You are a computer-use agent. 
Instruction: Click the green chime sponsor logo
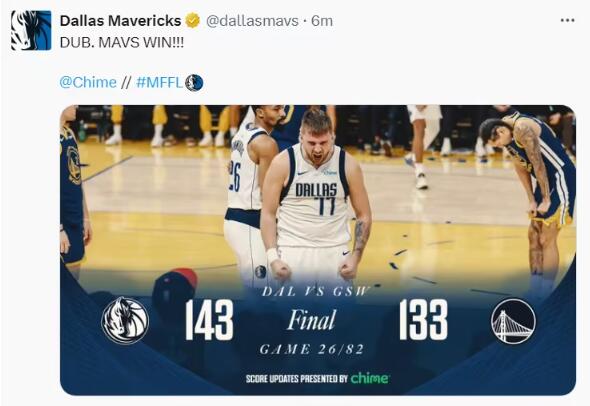pyautogui.click(x=370, y=378)
